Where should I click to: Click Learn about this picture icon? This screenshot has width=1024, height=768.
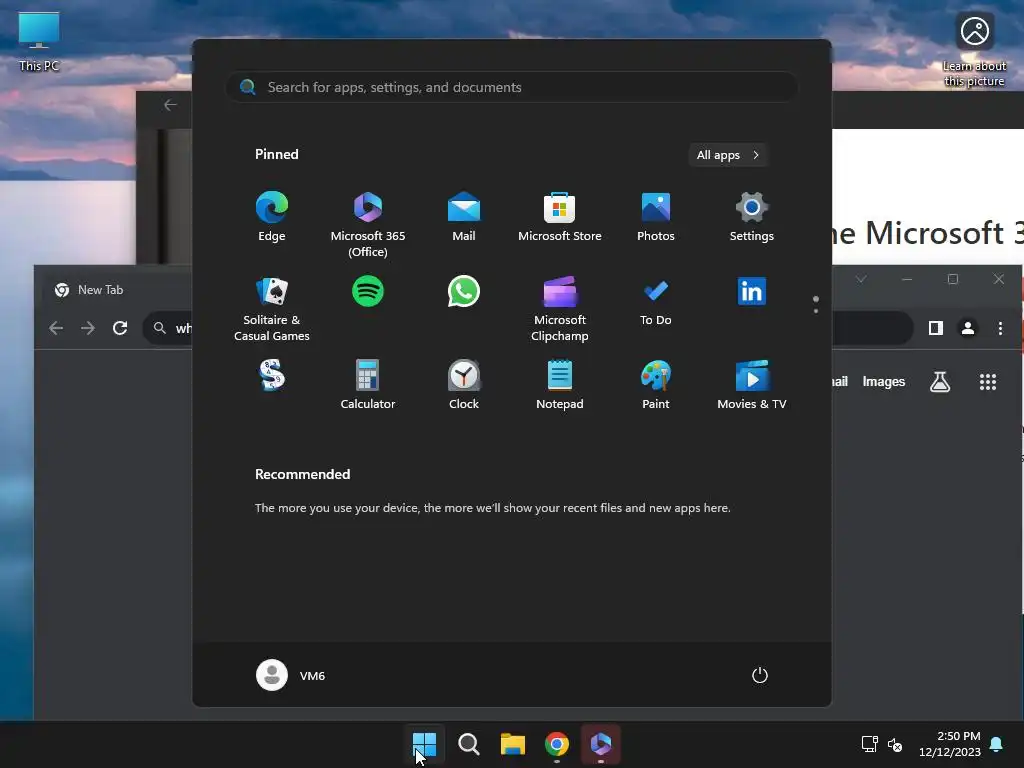(974, 50)
